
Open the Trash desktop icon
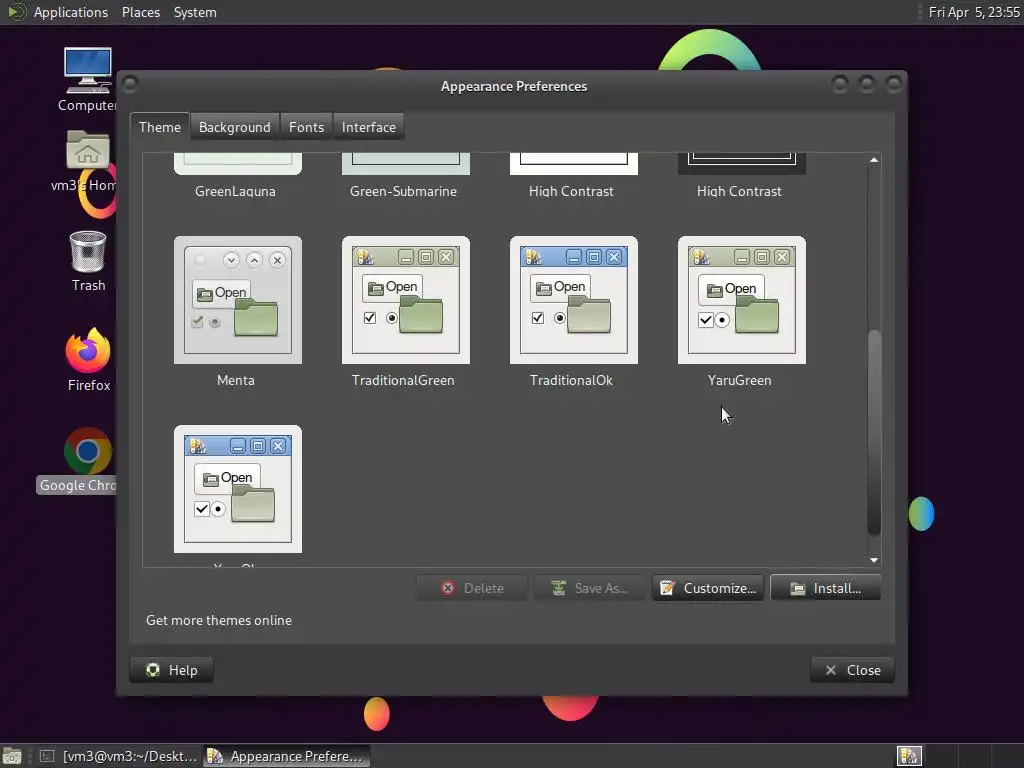88,261
